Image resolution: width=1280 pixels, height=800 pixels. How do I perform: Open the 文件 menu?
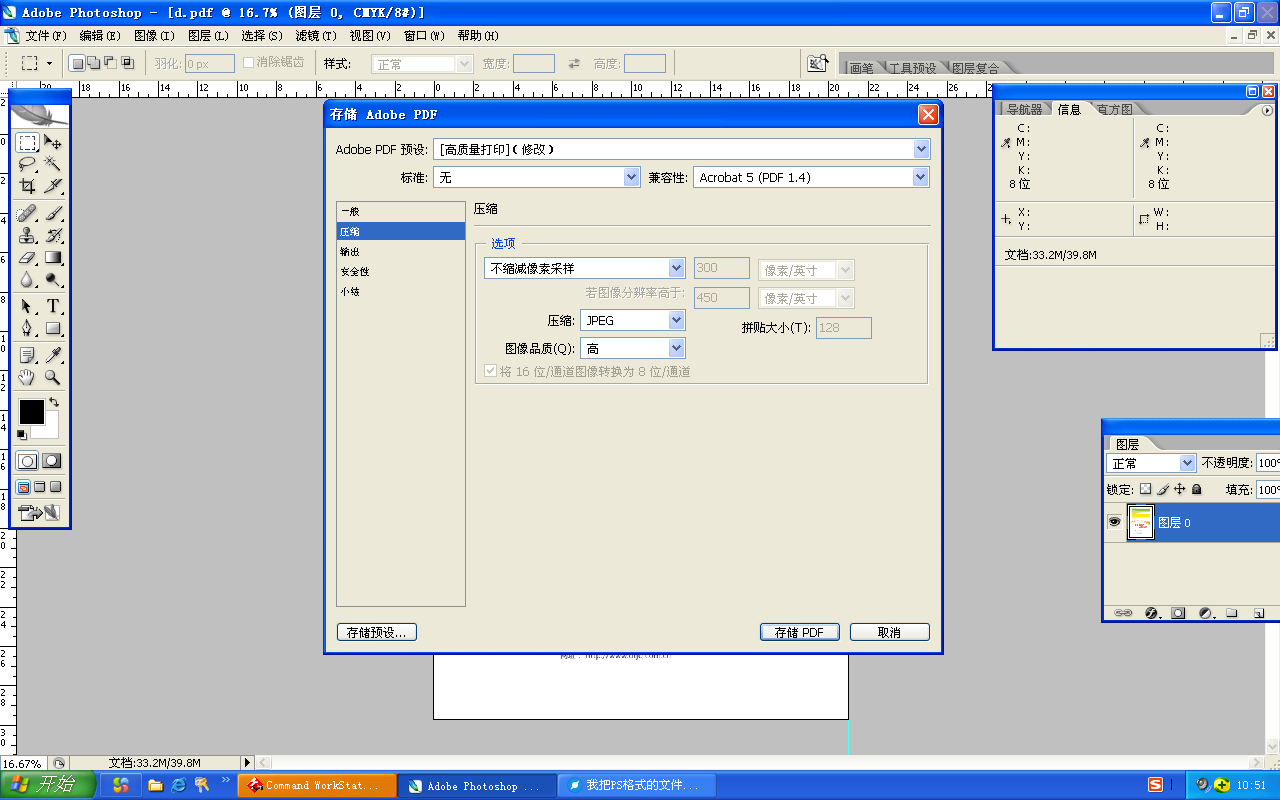[45, 36]
